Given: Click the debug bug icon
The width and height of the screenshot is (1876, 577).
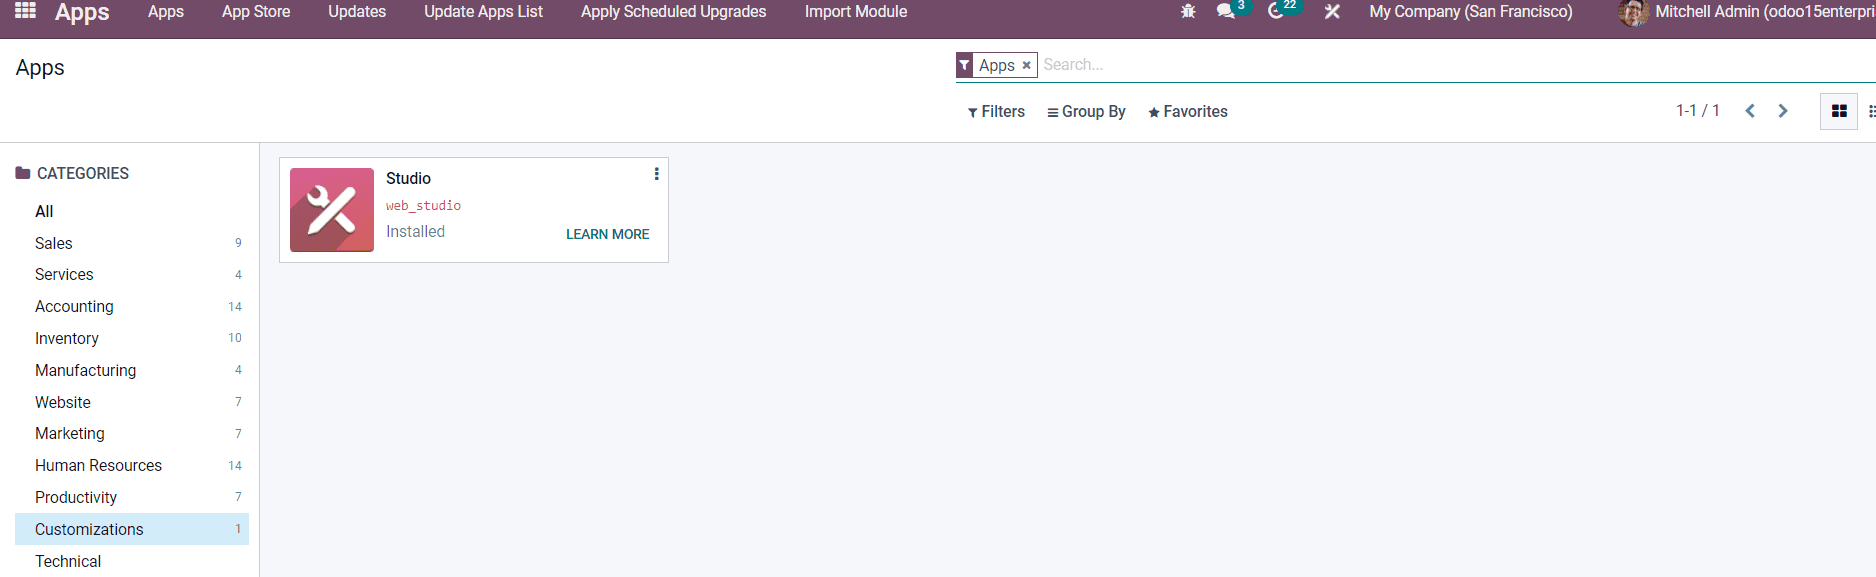Looking at the screenshot, I should [1188, 11].
